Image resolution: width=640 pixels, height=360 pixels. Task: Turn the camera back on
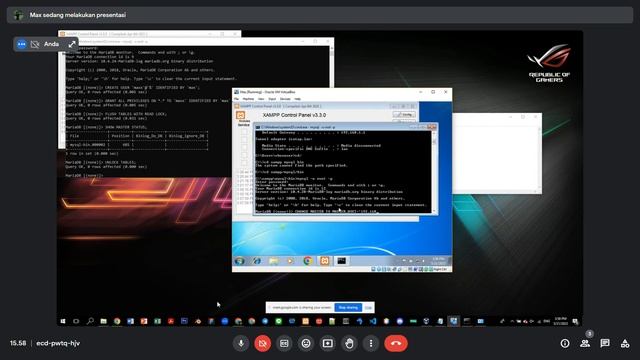pos(262,343)
